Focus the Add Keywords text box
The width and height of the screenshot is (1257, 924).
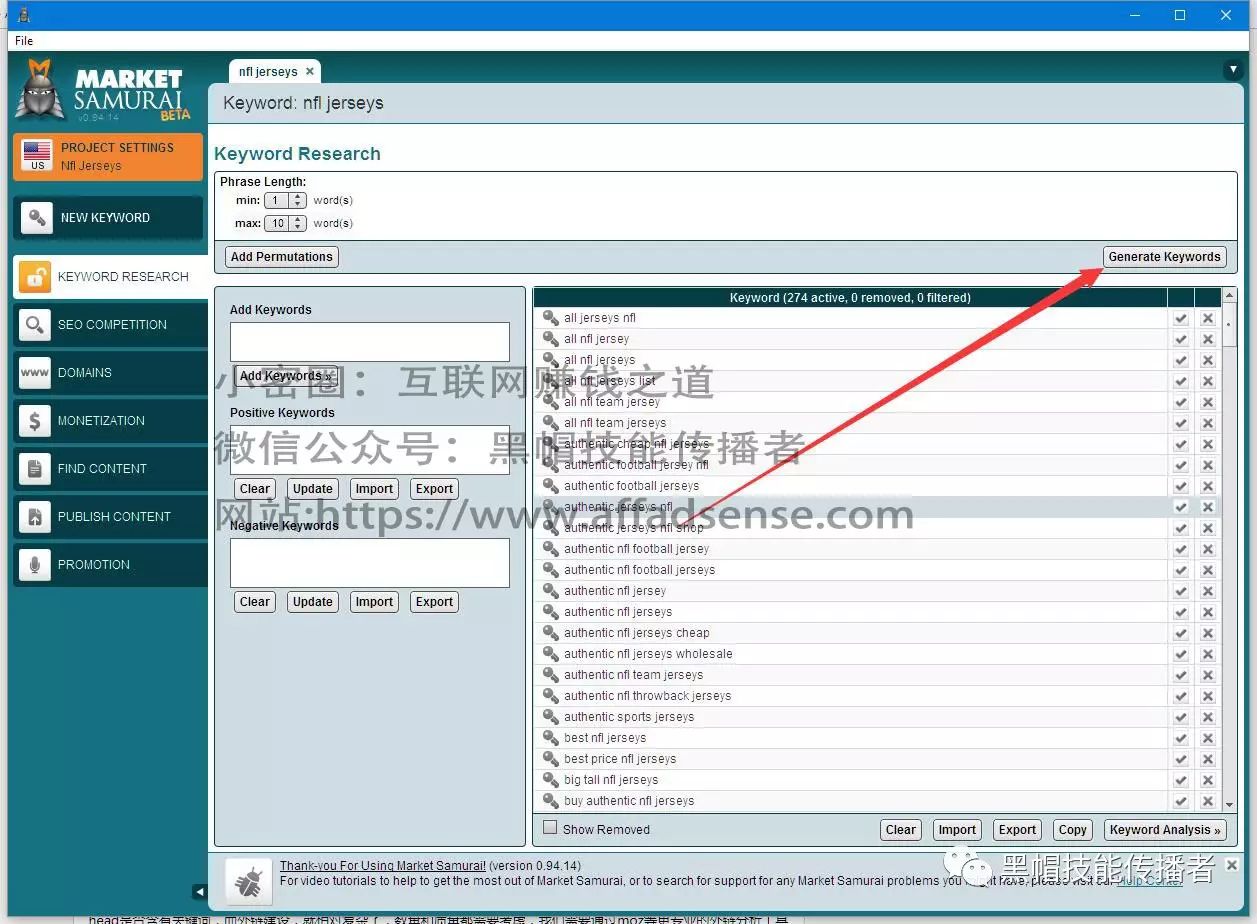(370, 342)
